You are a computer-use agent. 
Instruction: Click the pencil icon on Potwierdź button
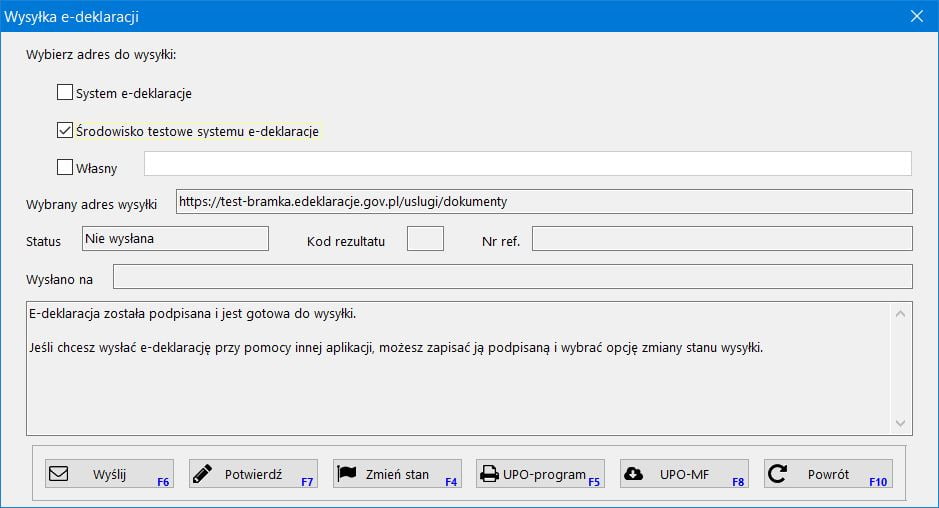[x=203, y=474]
